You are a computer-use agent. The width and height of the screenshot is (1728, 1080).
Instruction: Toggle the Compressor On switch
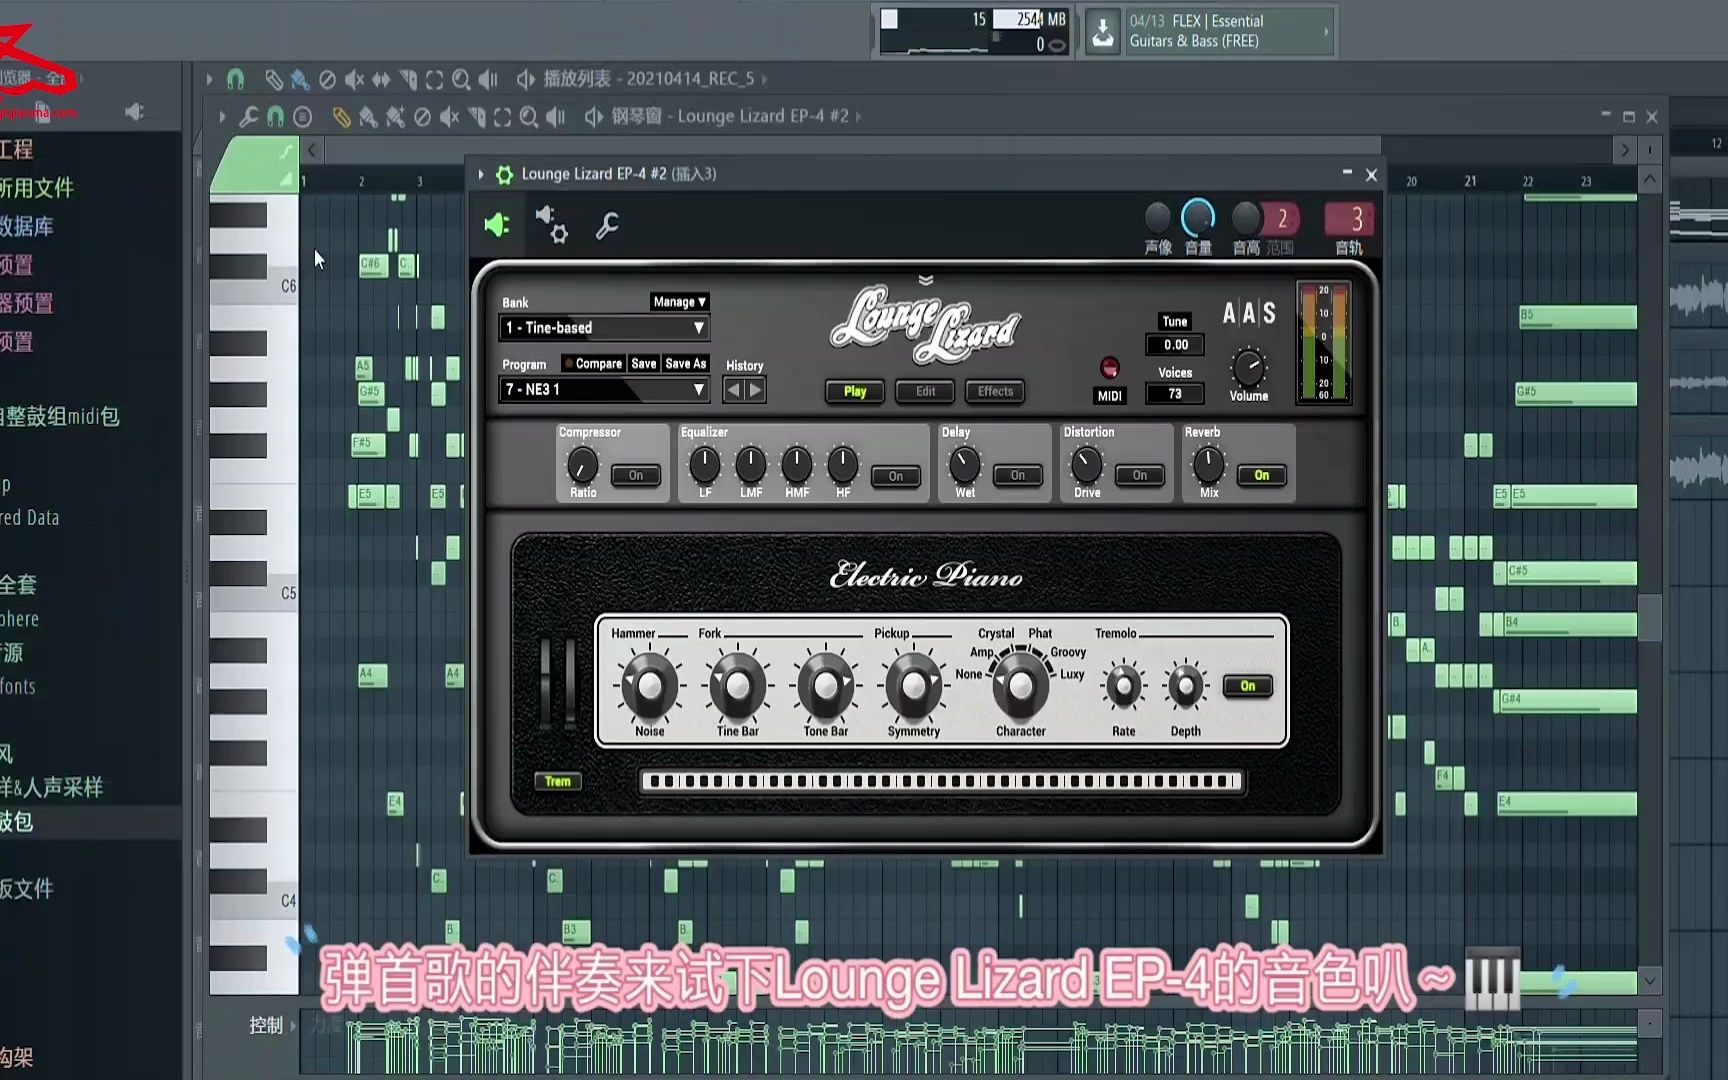click(x=636, y=475)
